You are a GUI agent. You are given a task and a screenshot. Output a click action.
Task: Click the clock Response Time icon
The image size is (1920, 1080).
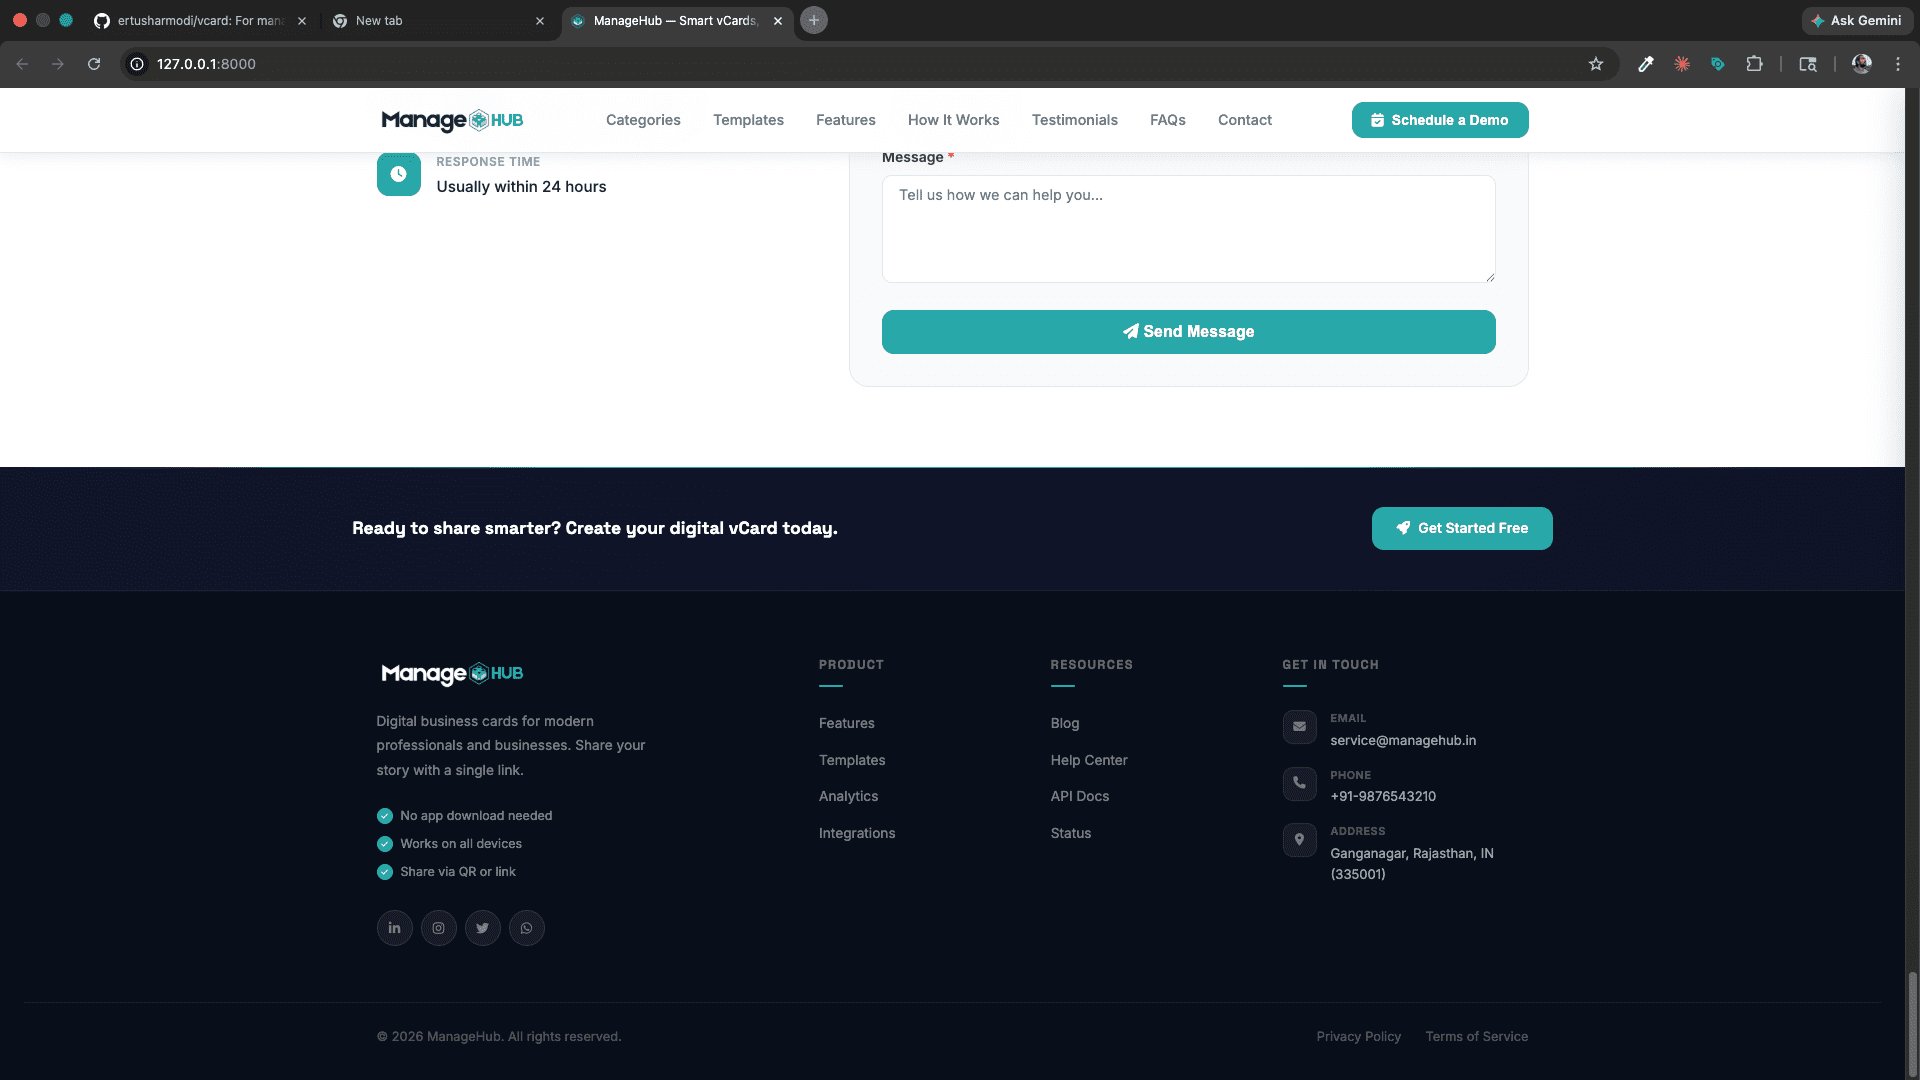pos(398,174)
